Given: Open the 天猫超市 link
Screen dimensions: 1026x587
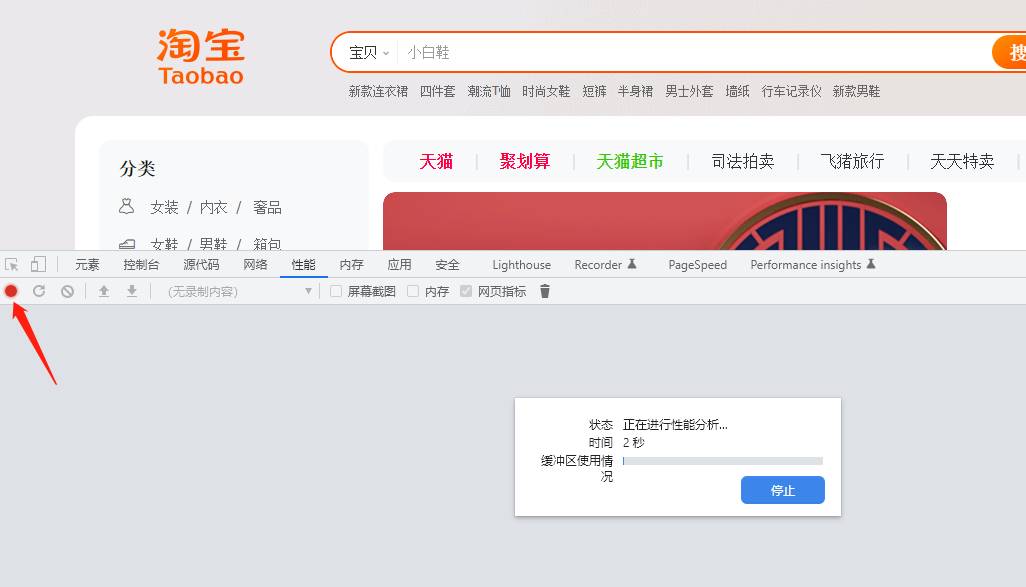Looking at the screenshot, I should pyautogui.click(x=630, y=161).
